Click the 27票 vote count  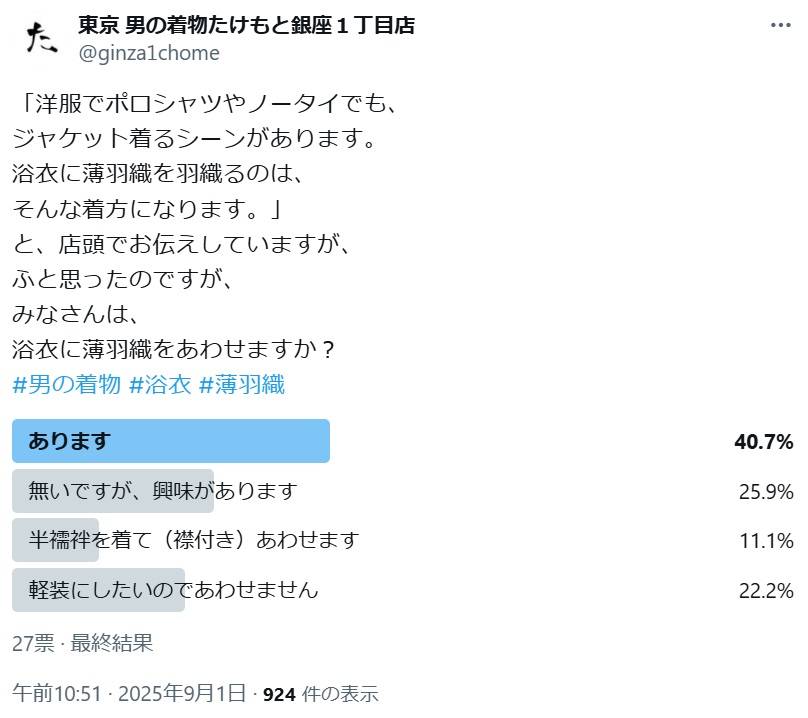click(32, 642)
